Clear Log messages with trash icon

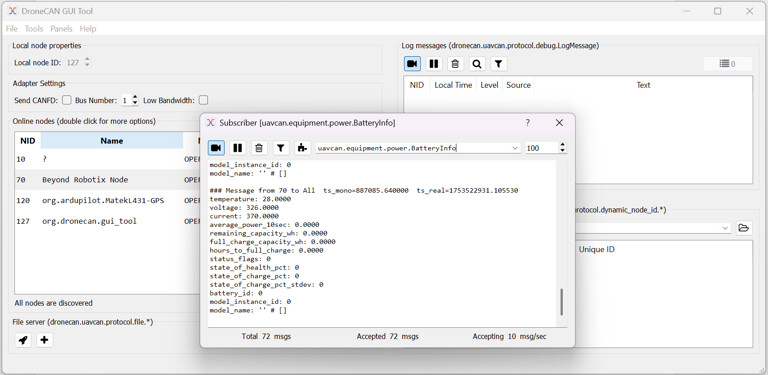(455, 64)
